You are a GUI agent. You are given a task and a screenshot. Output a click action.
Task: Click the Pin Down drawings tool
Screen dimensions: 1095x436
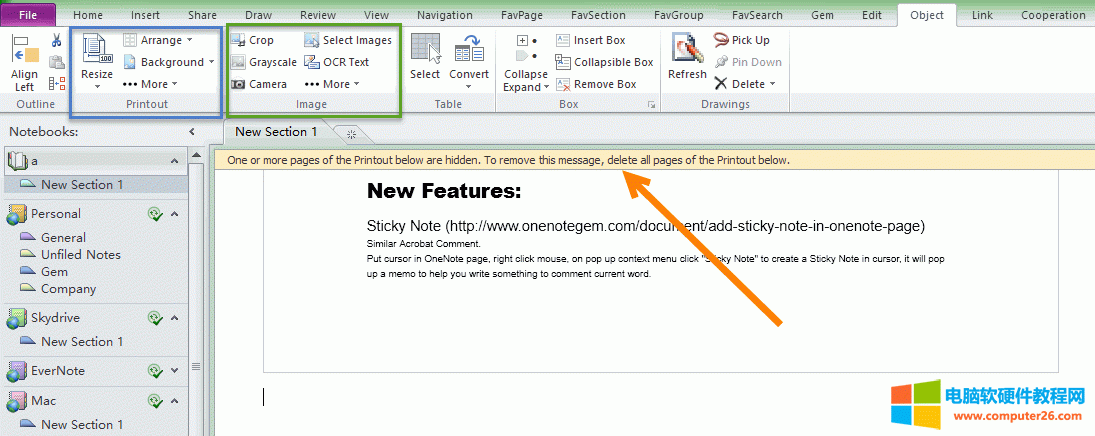point(747,62)
